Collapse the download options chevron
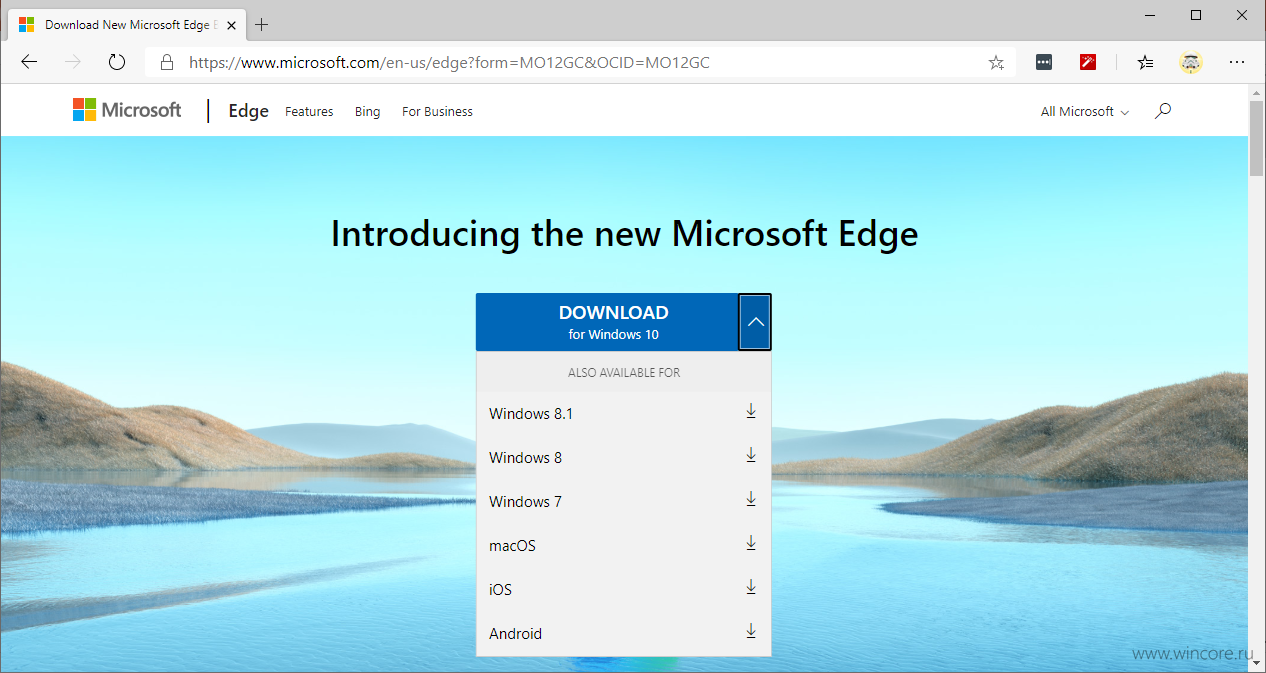The image size is (1266, 673). coord(755,322)
